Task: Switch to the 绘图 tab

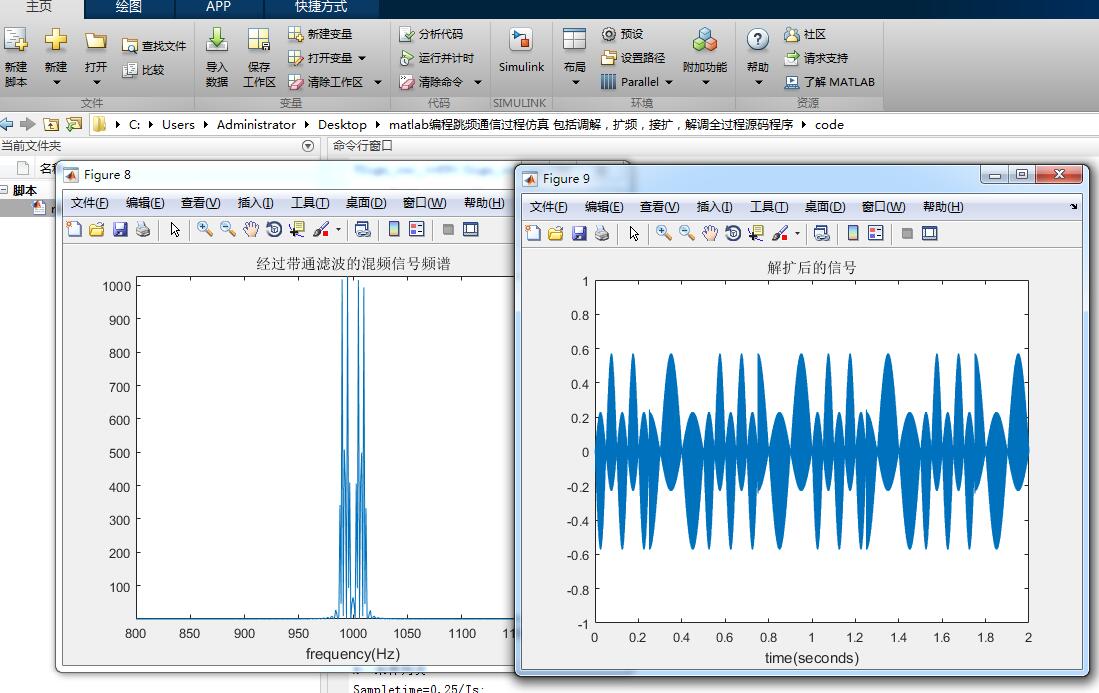Action: tap(128, 7)
